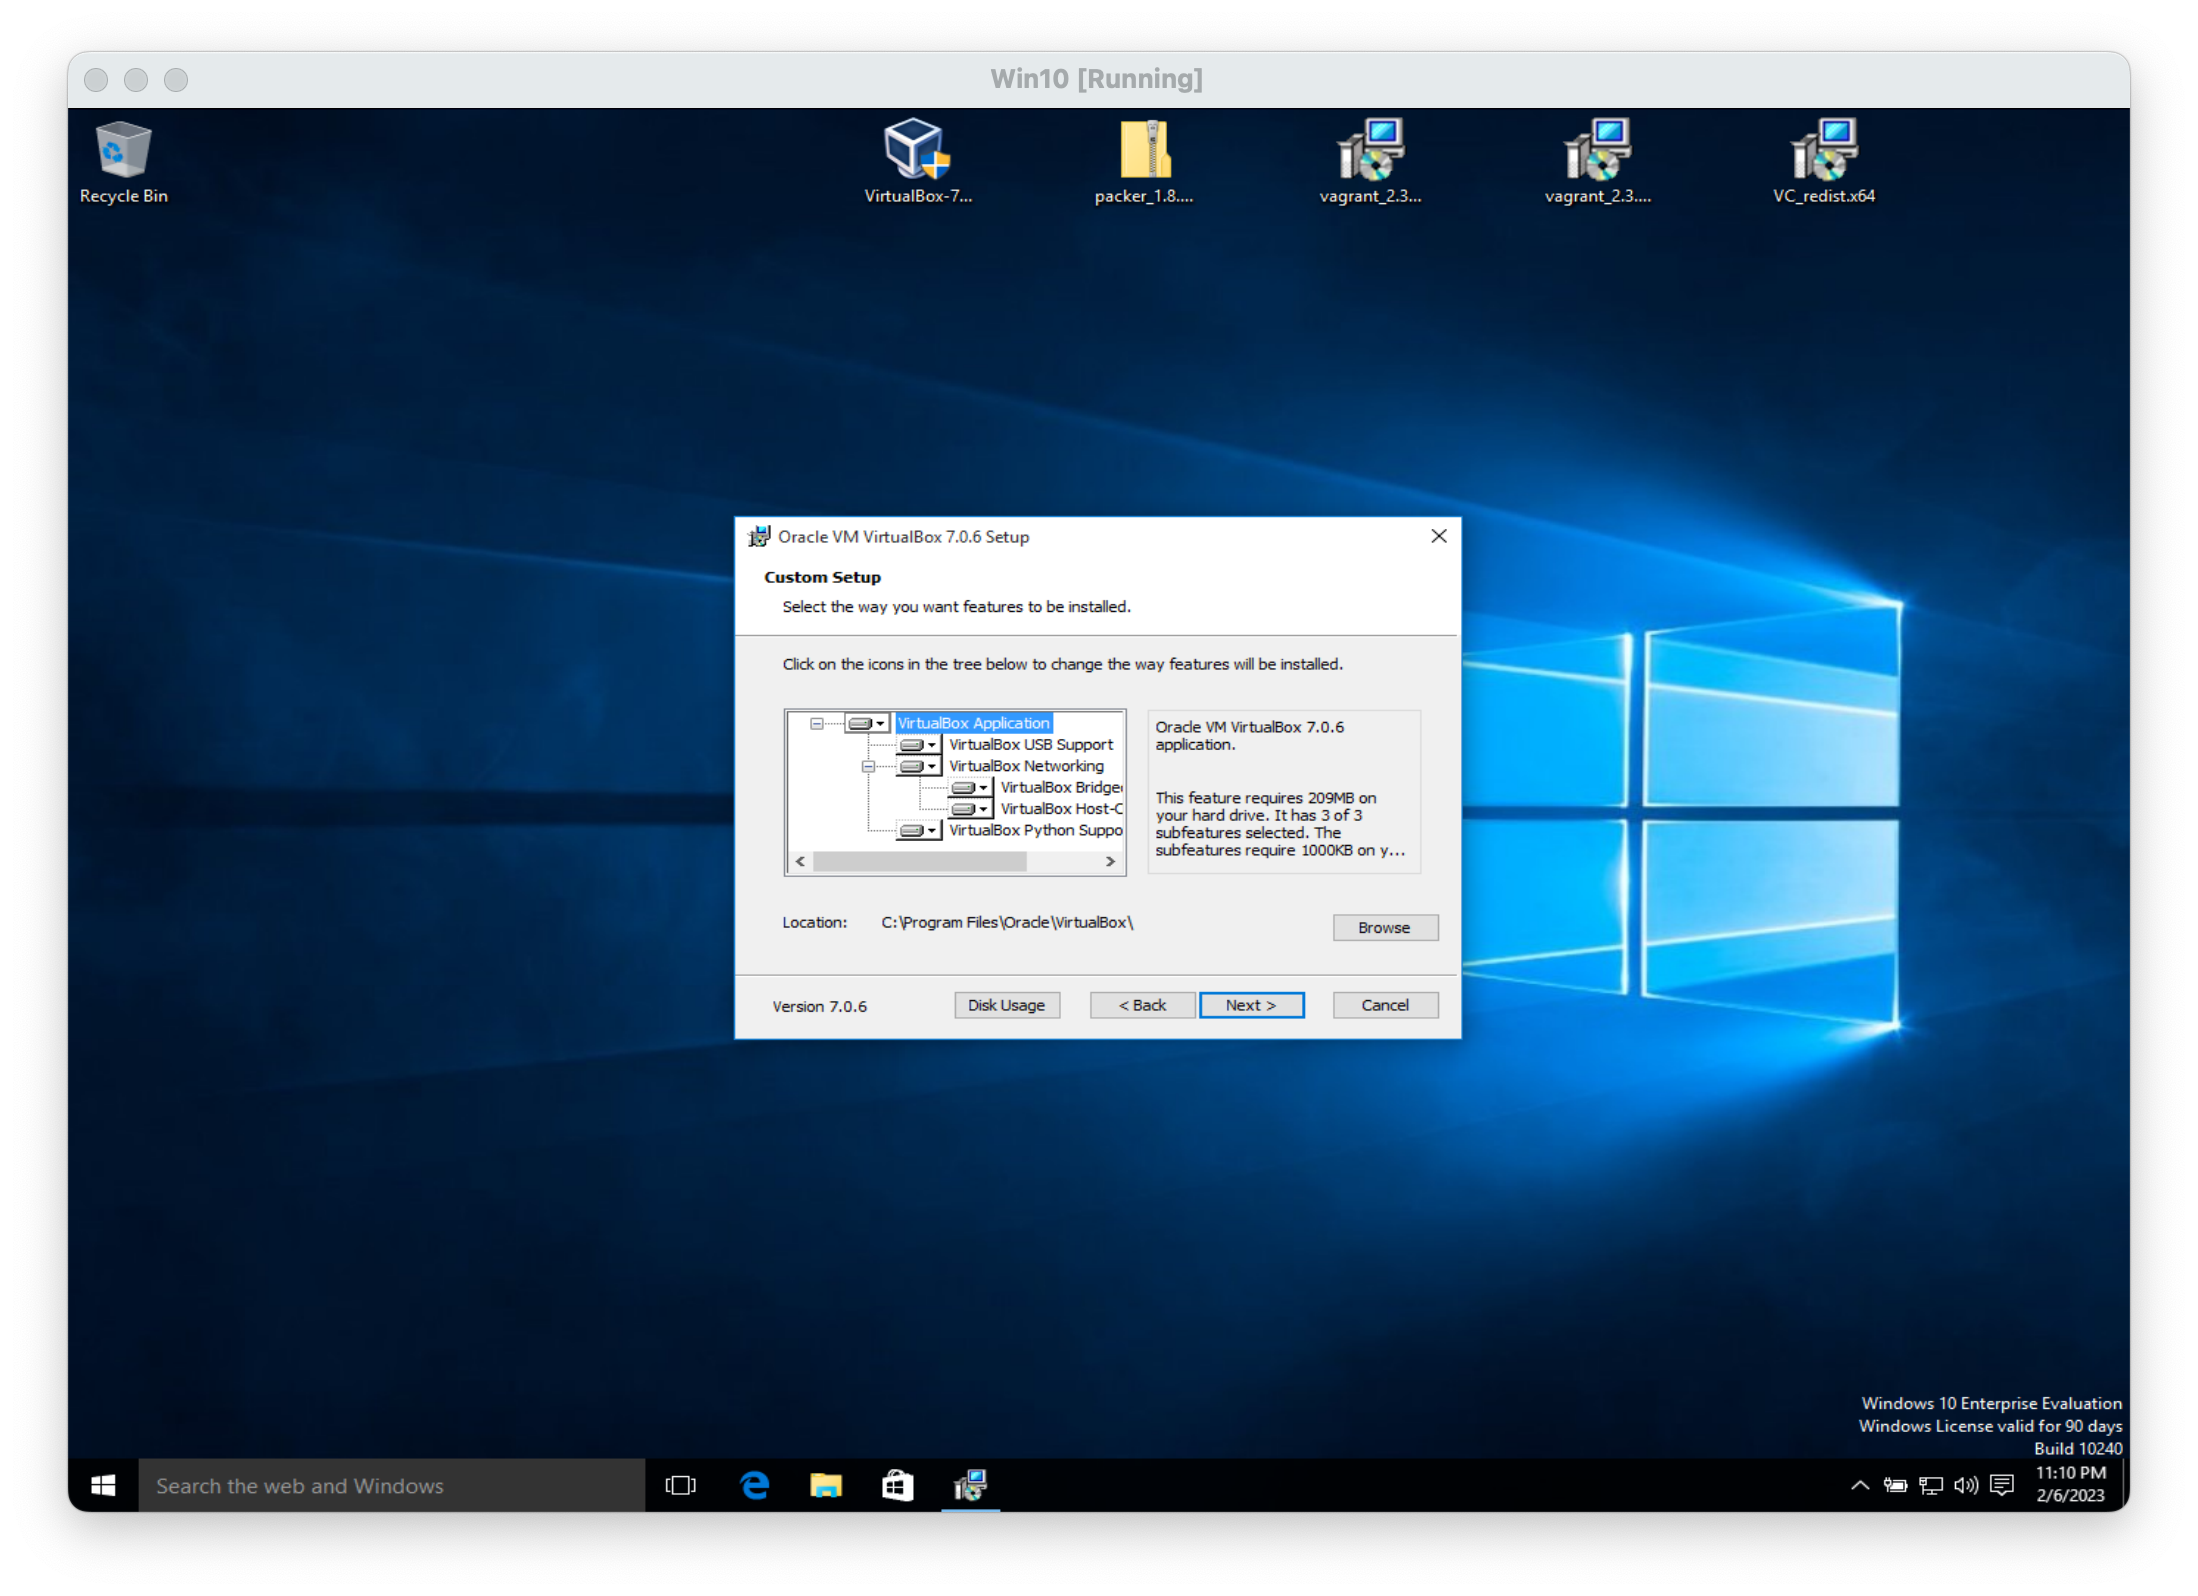Viewport: 2198px width, 1596px height.
Task: Open the Action Center notification icon
Action: (x=2002, y=1485)
